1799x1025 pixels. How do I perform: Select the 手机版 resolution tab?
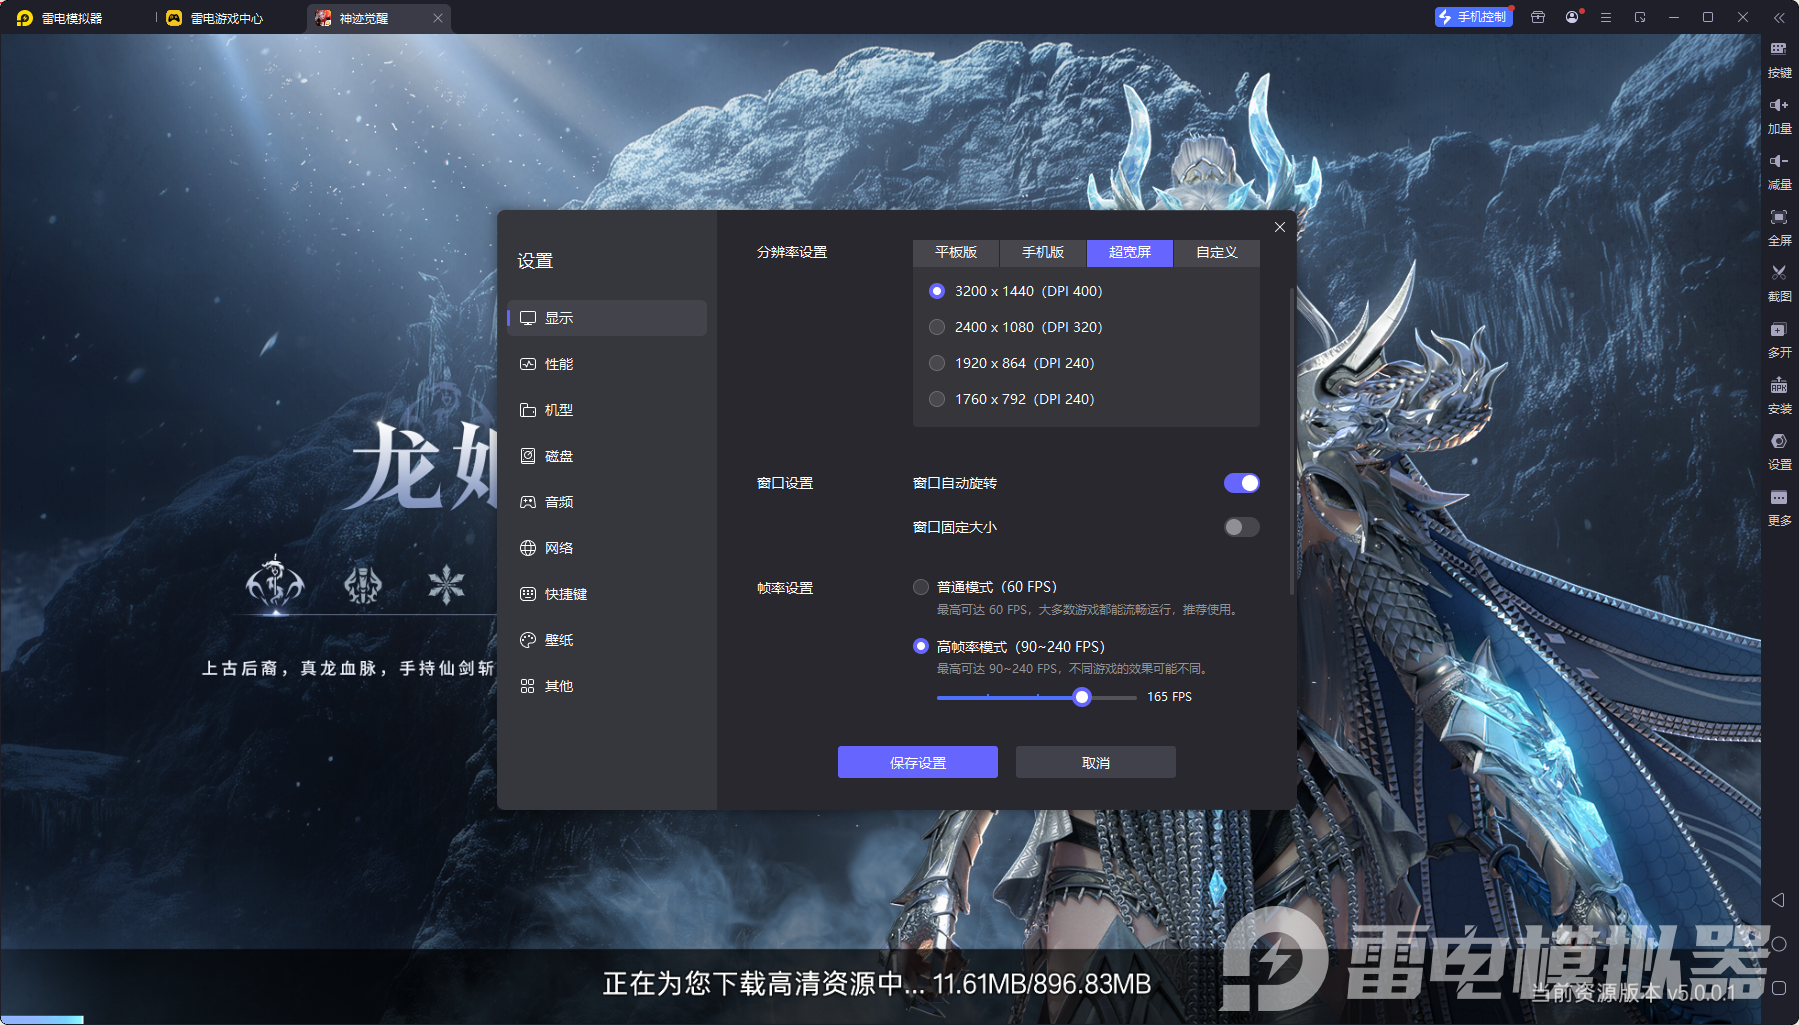[x=1043, y=253]
